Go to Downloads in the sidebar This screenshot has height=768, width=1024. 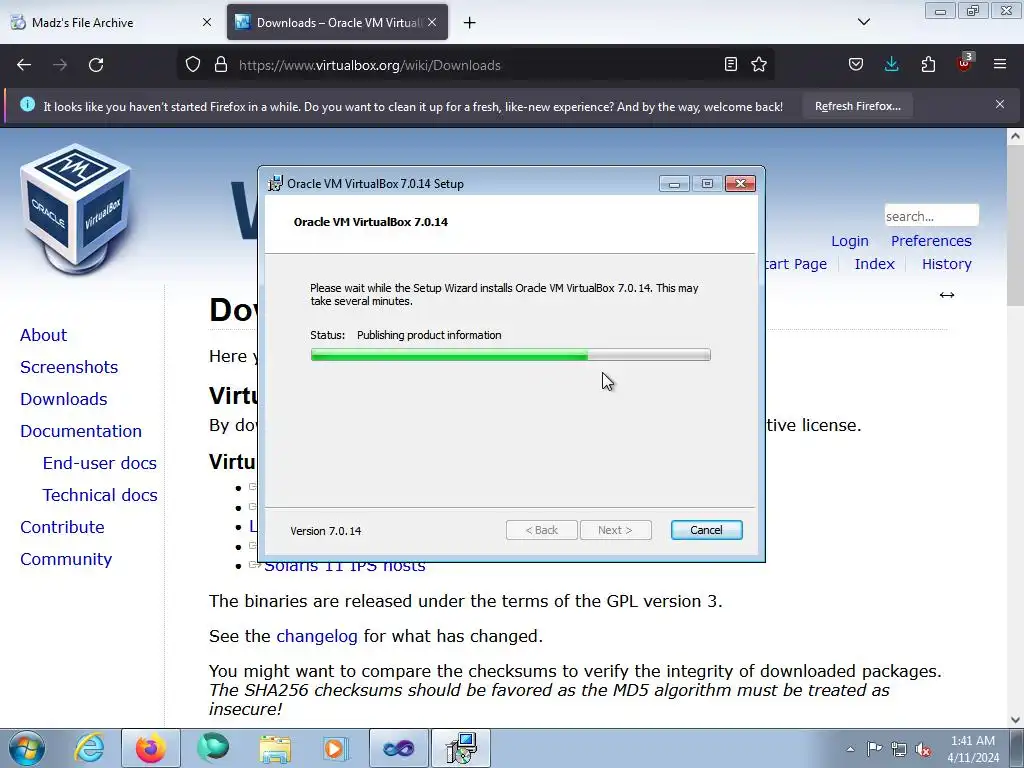click(x=63, y=399)
